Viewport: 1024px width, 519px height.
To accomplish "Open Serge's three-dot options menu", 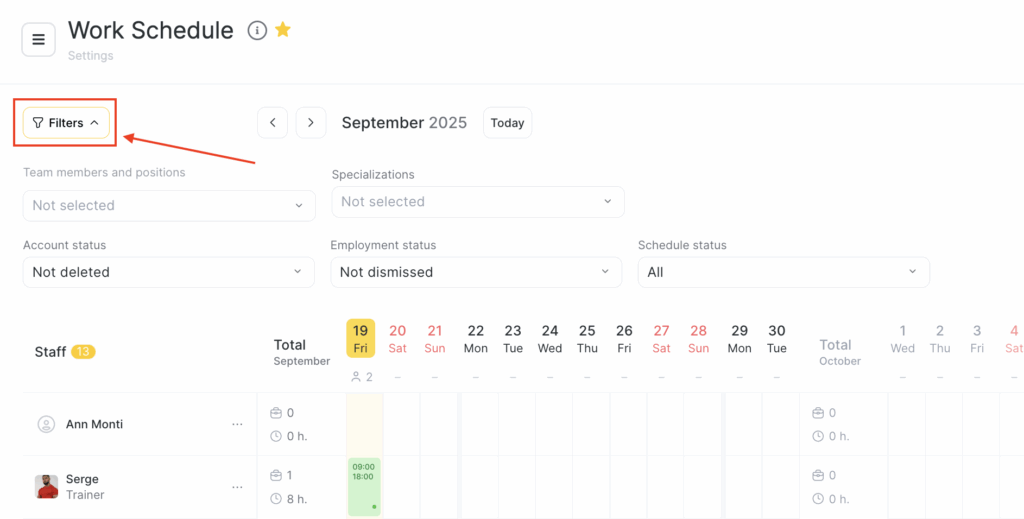I will 237,487.
